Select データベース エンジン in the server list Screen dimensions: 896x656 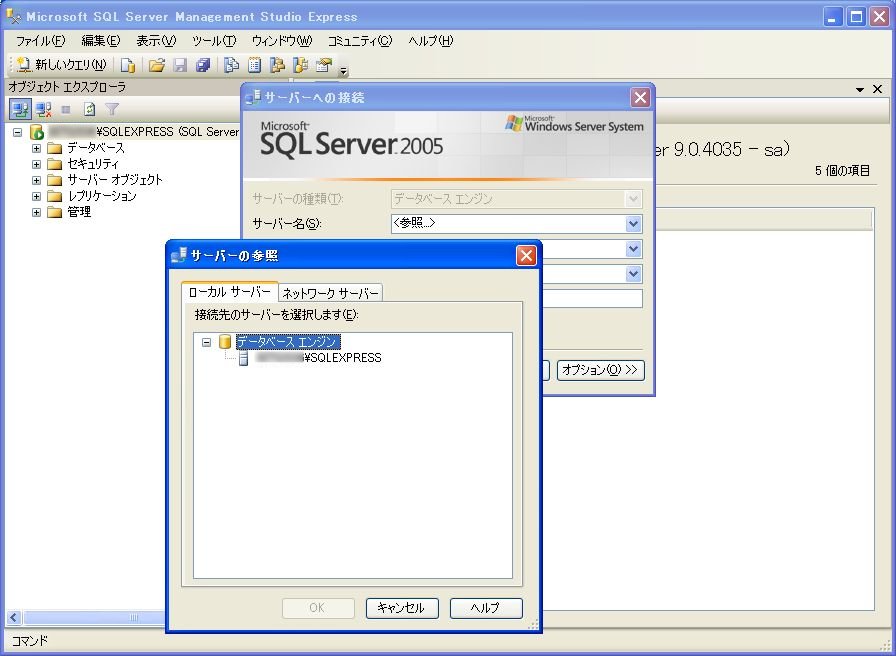tap(288, 342)
